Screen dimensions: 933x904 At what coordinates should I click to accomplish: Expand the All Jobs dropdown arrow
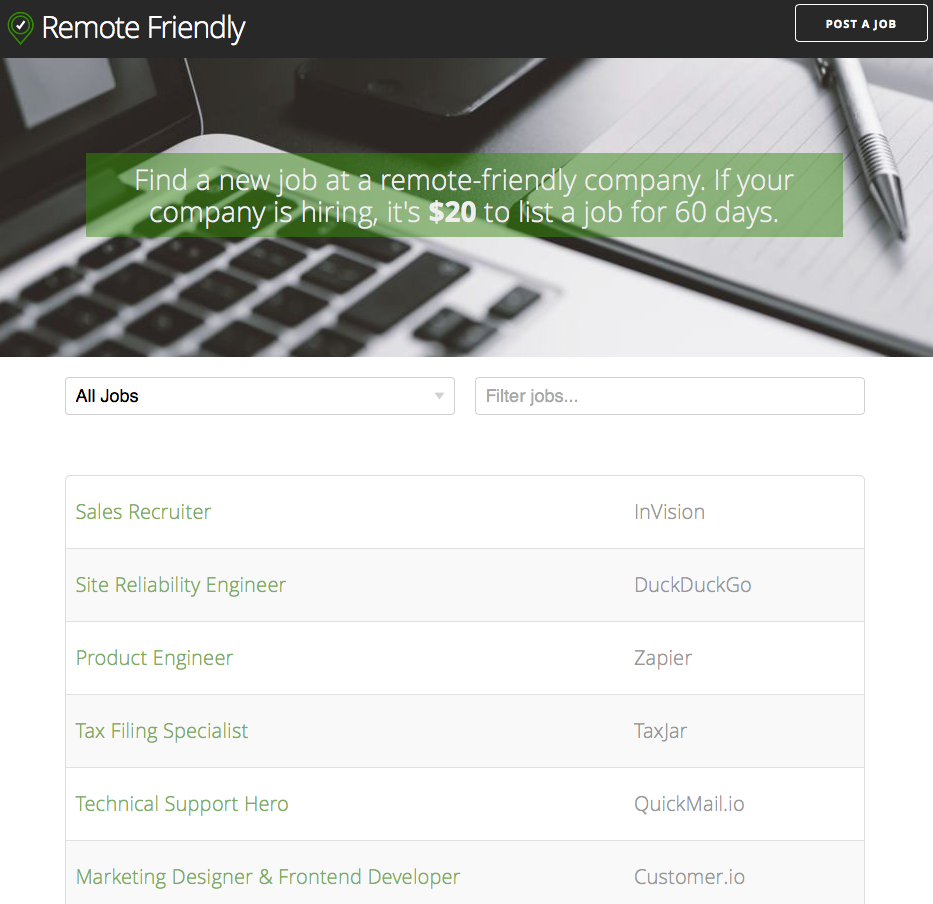tap(439, 396)
